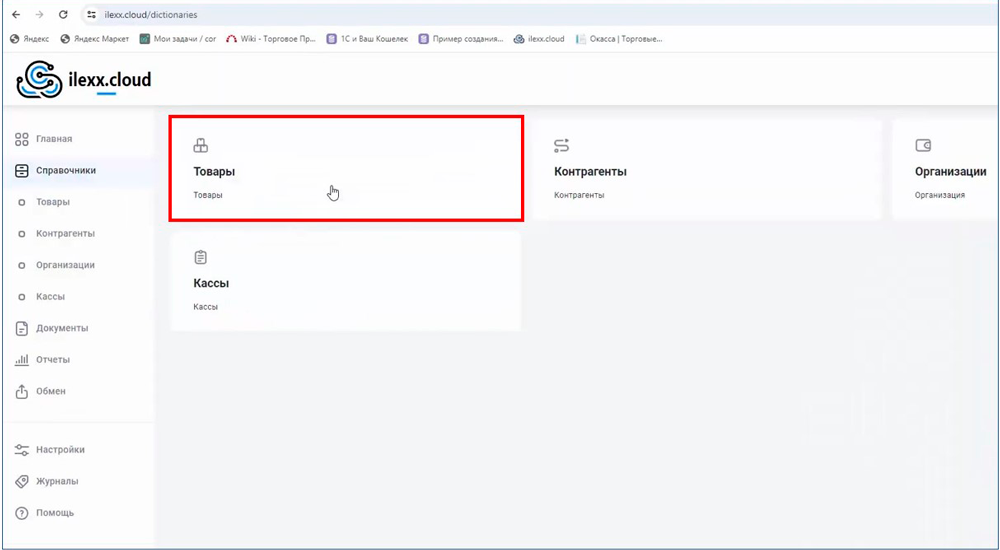1000x550 pixels.
Task: Open the Организации dictionary card
Action: pyautogui.click(x=945, y=170)
